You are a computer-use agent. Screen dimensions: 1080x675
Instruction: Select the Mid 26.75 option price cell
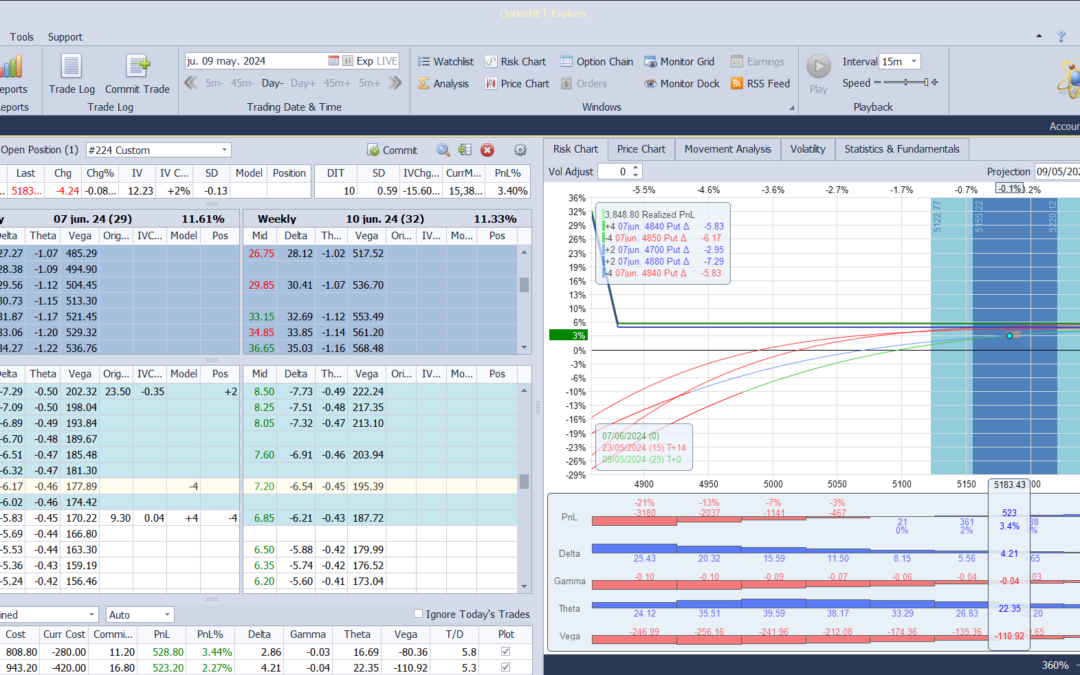pos(261,253)
